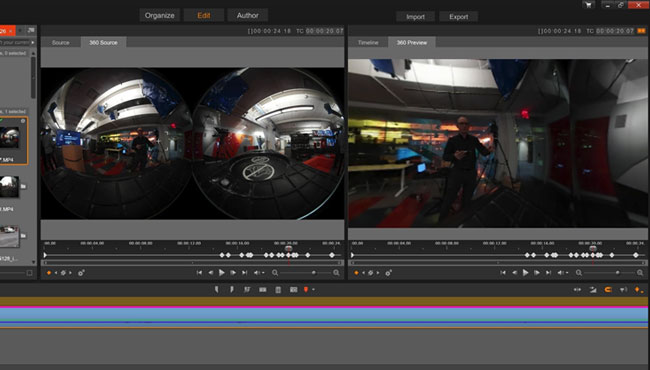Toggle audio scrubbing in timeline toolbar

click(x=623, y=290)
